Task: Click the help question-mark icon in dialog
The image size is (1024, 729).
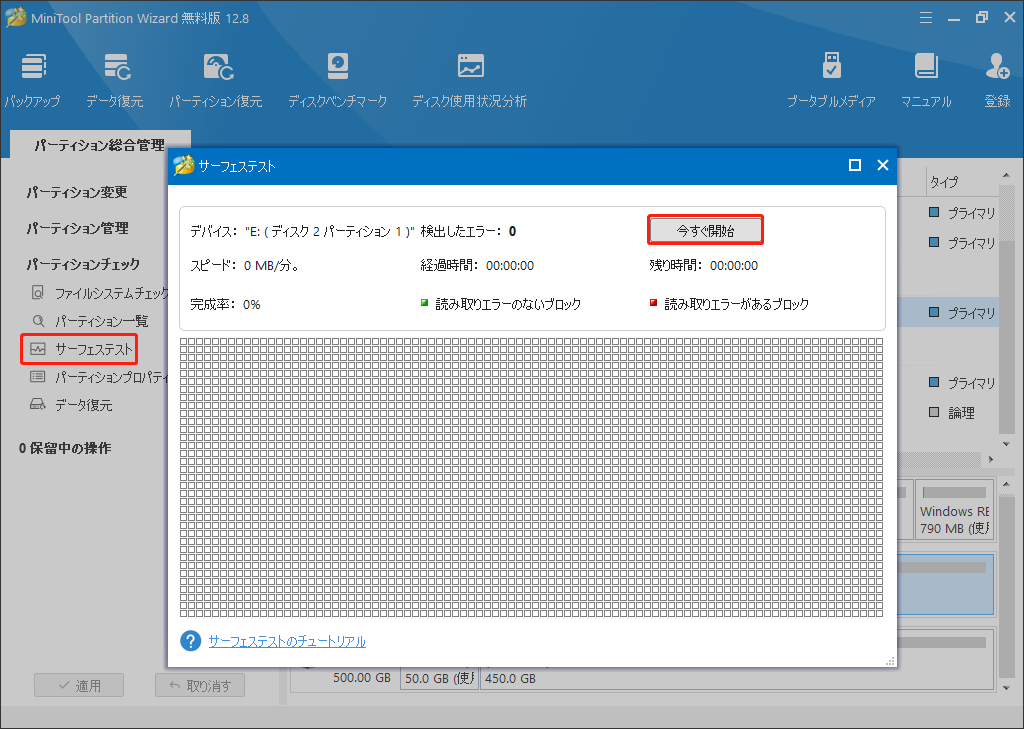Action: coord(190,641)
